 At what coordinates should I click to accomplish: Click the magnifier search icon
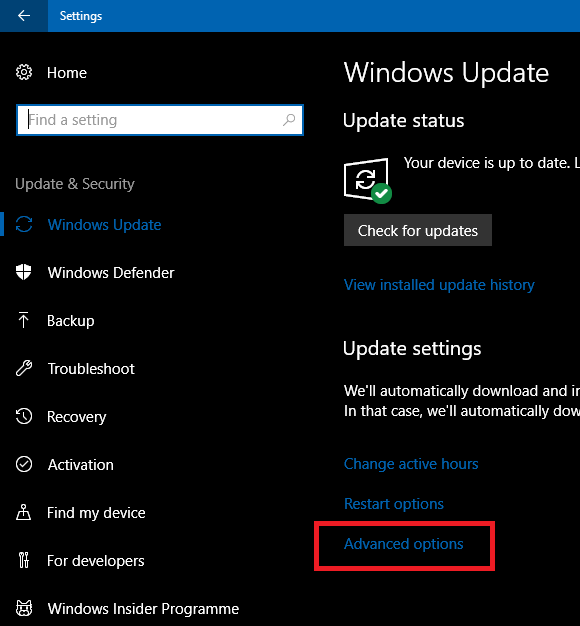[289, 120]
